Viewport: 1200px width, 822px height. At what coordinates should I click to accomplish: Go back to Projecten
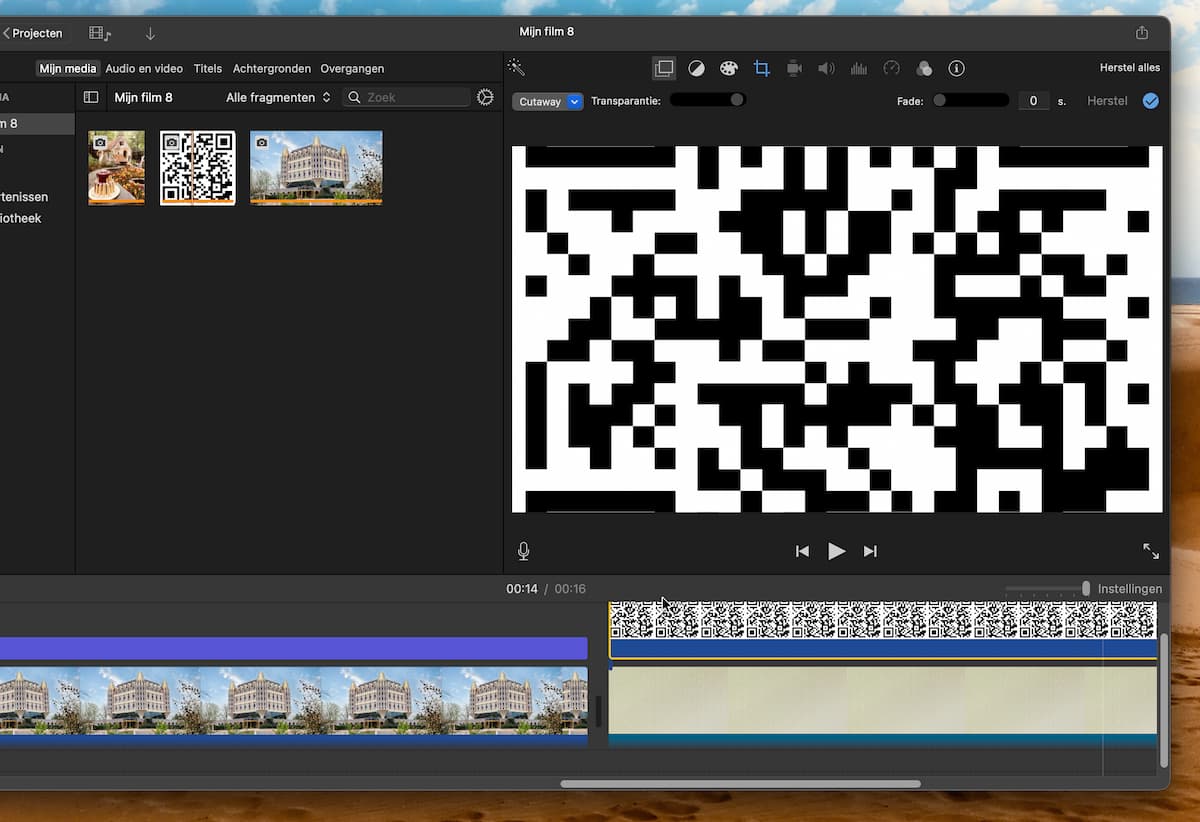pos(33,33)
